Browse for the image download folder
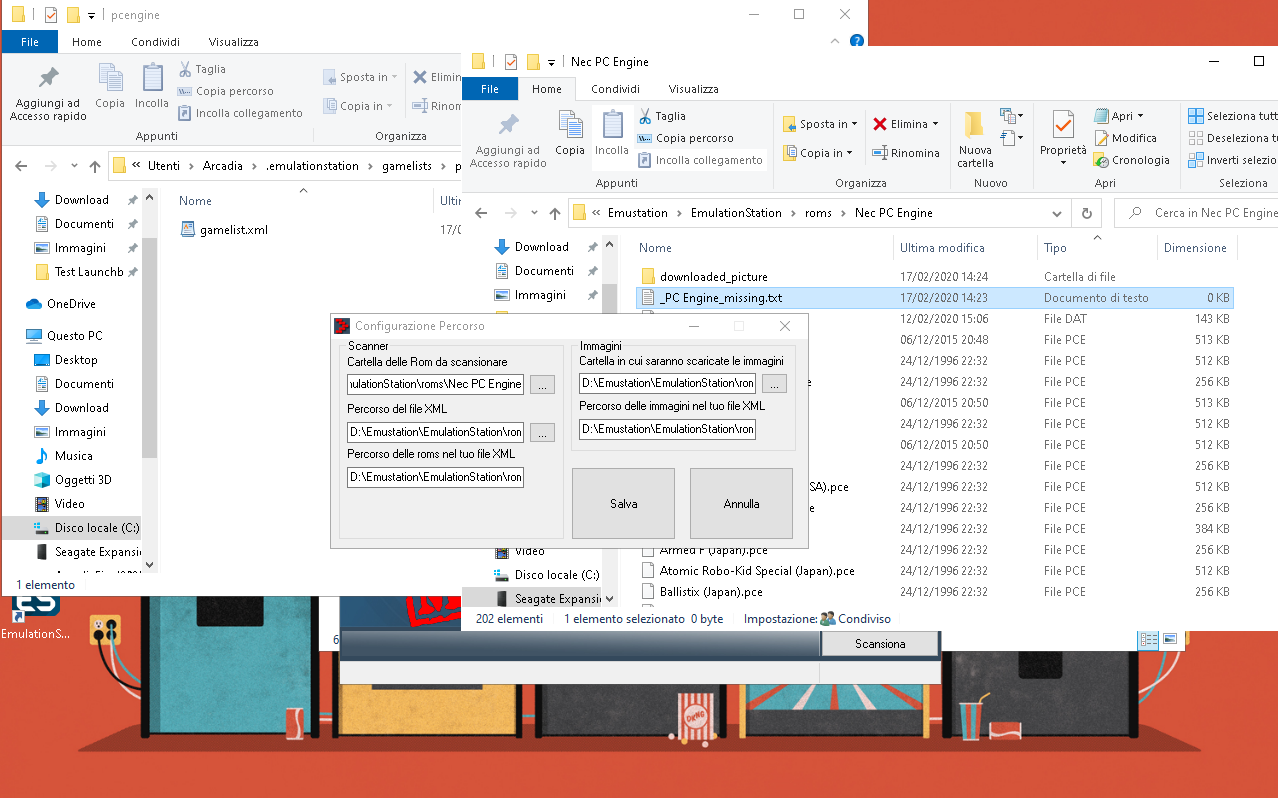The image size is (1278, 798). point(774,383)
